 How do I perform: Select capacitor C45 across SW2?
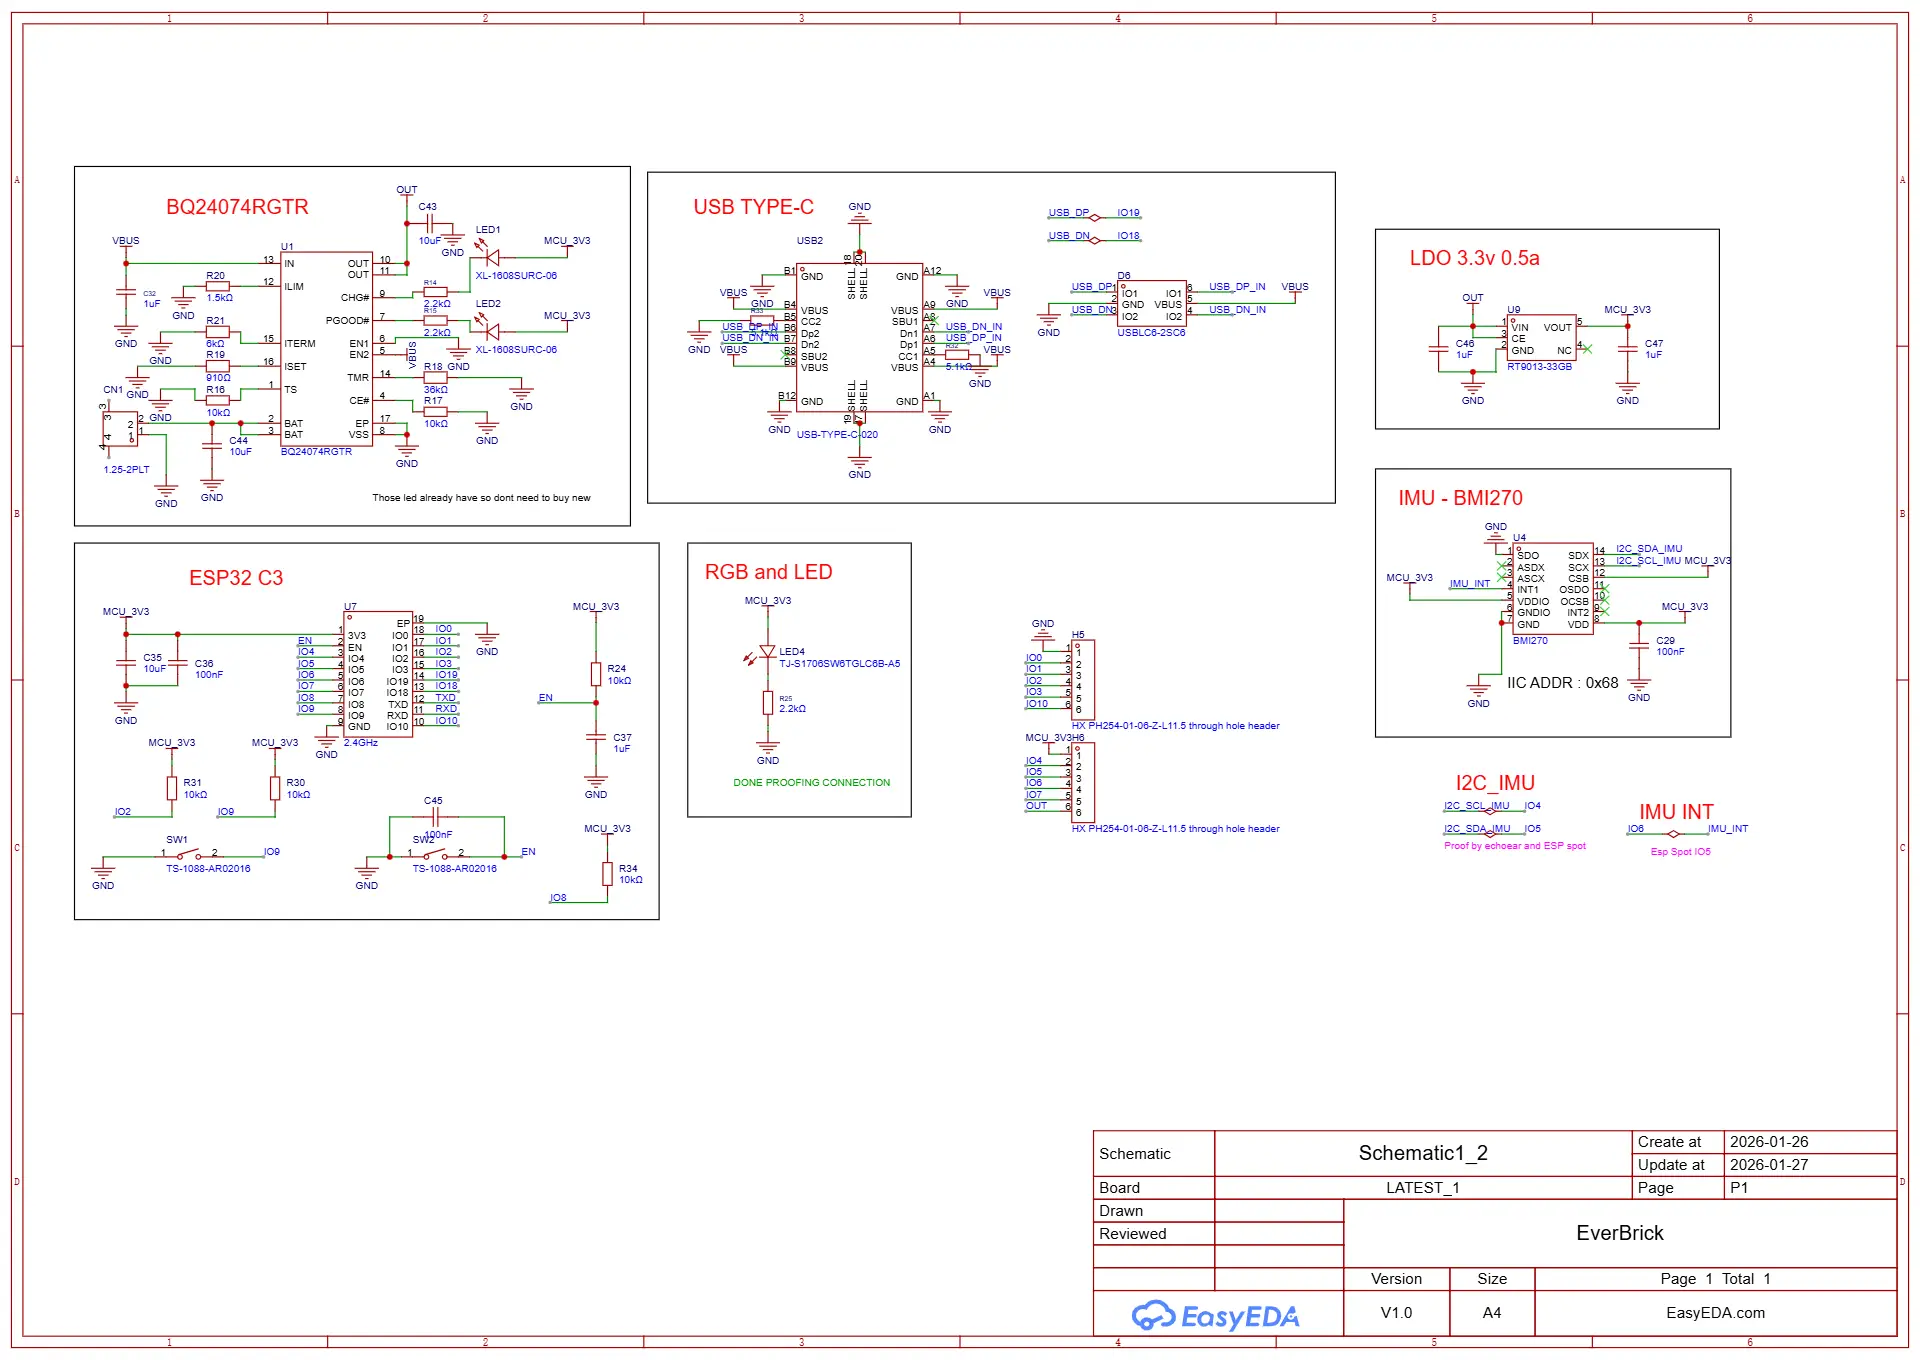coord(433,817)
